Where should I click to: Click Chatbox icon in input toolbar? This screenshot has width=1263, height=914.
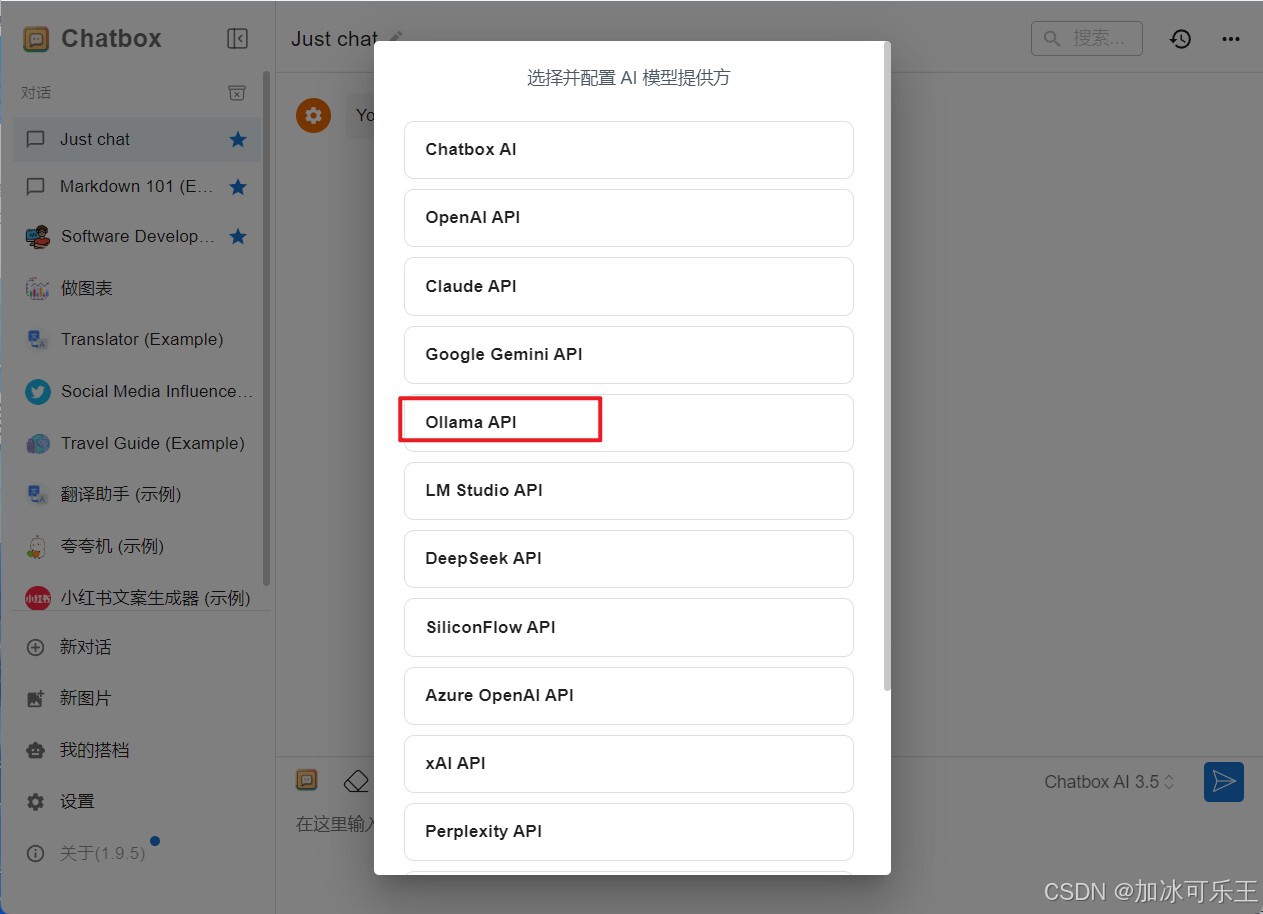pyautogui.click(x=307, y=781)
